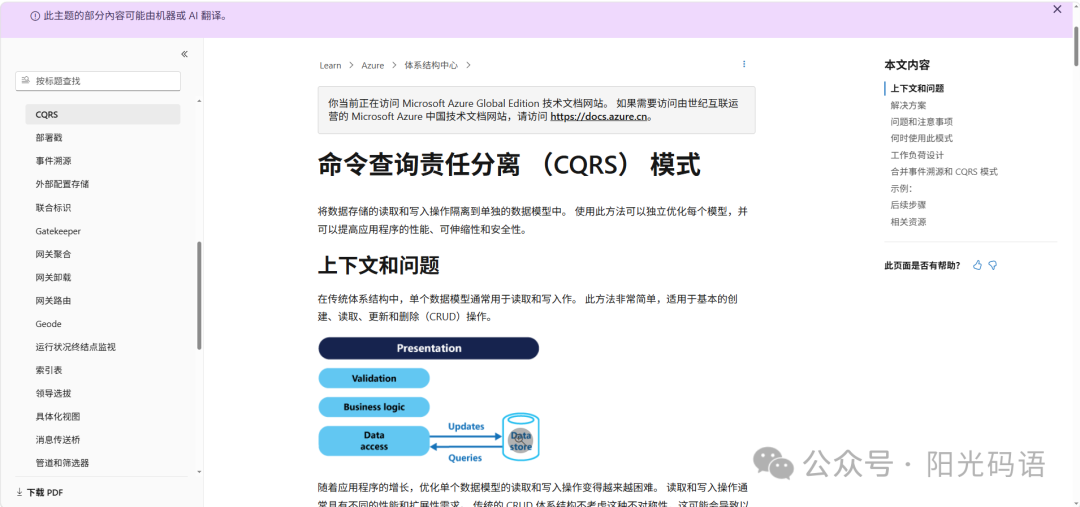Click the 下载 PDF link

pos(45,493)
